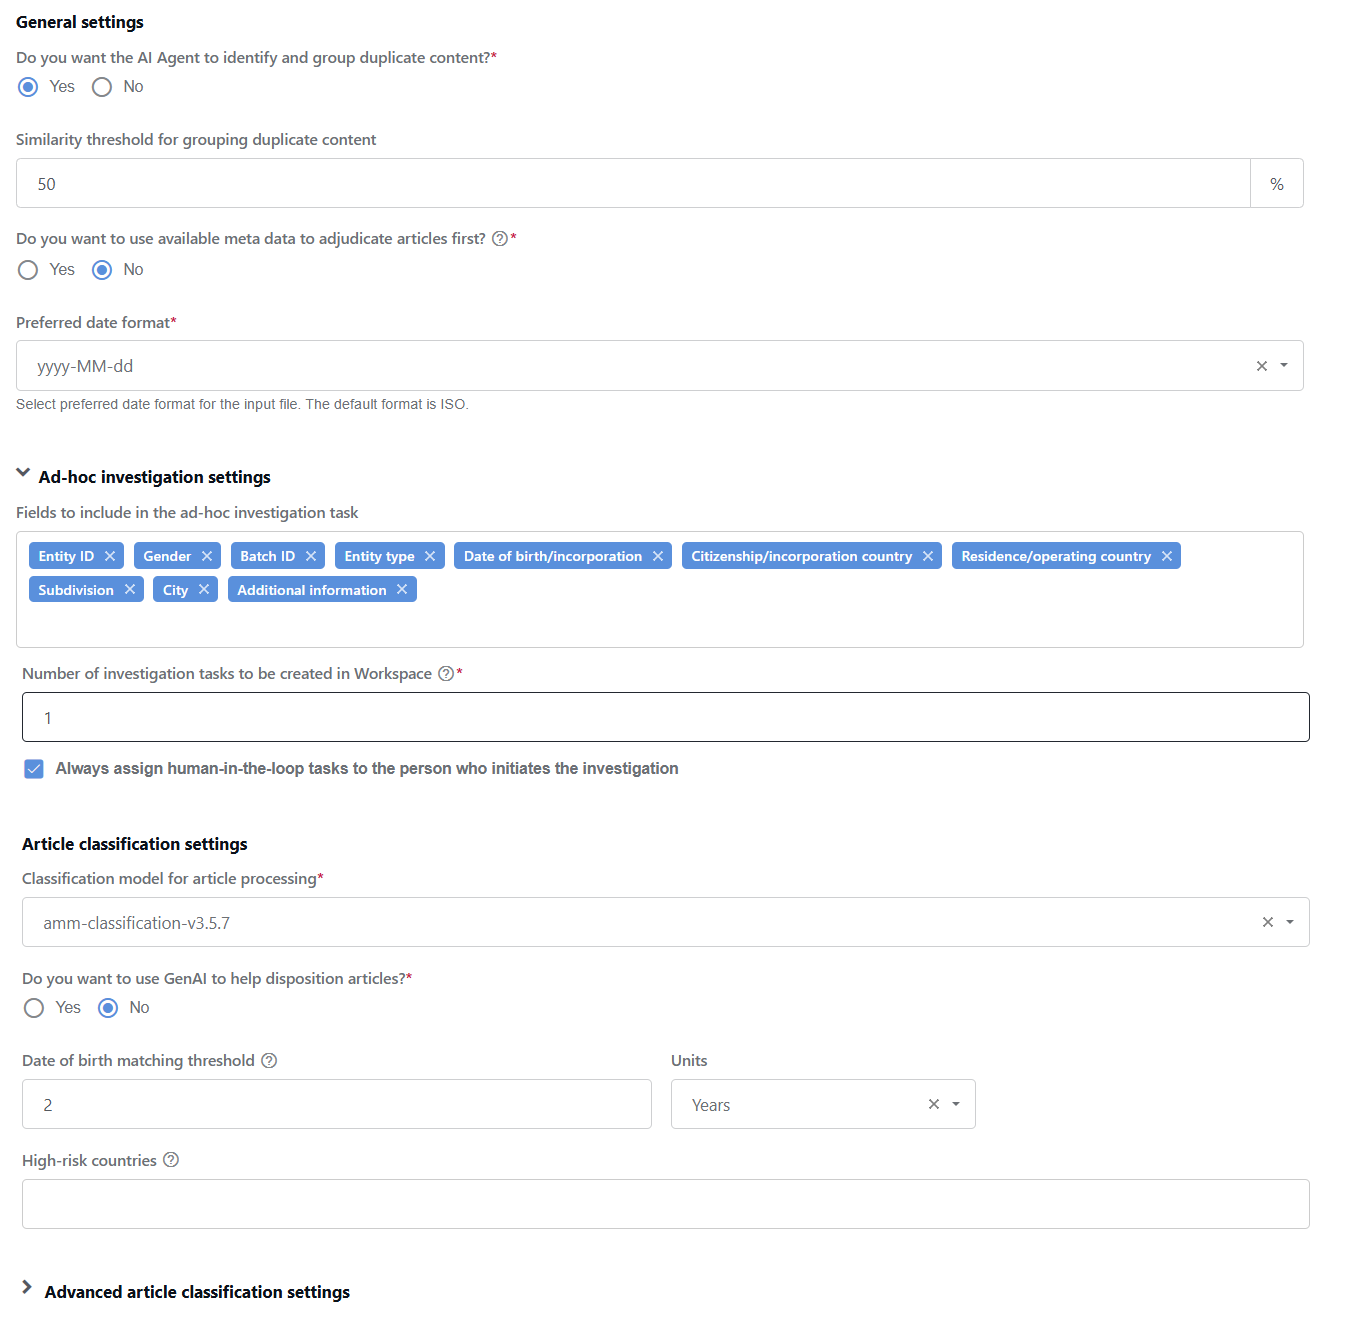Clear the preferred date format selection
The width and height of the screenshot is (1367, 1333).
pos(1262,366)
